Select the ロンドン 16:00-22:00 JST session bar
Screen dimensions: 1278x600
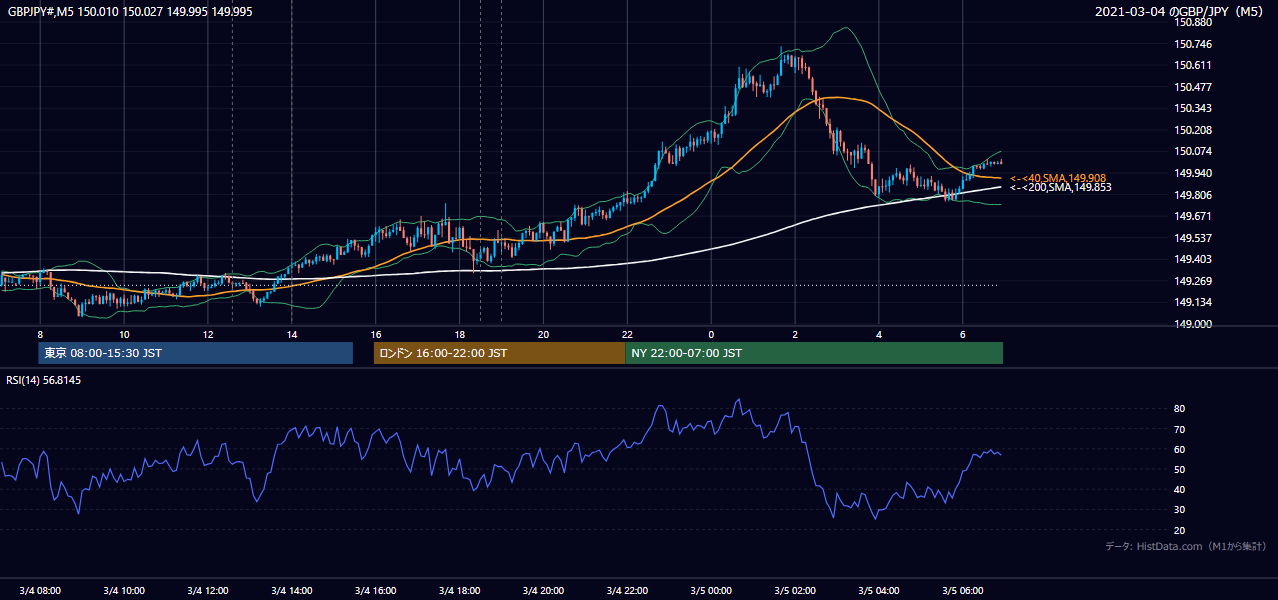coord(499,353)
